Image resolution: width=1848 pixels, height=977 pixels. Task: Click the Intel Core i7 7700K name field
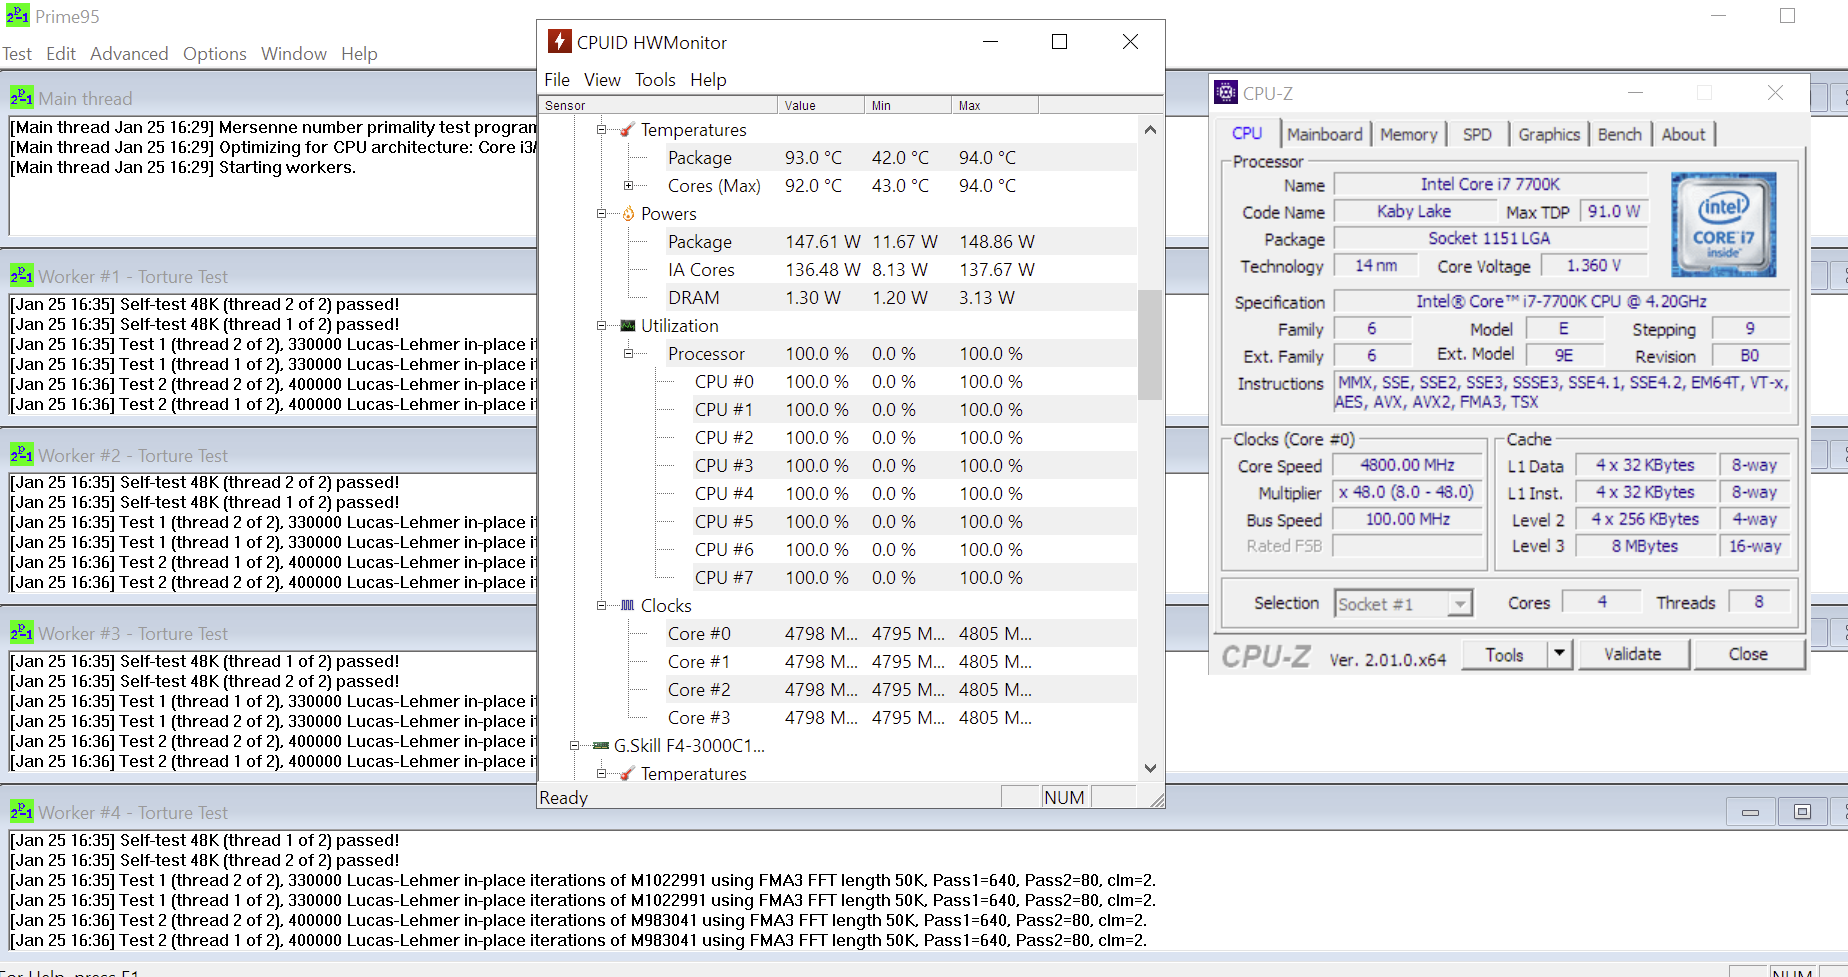1490,184
